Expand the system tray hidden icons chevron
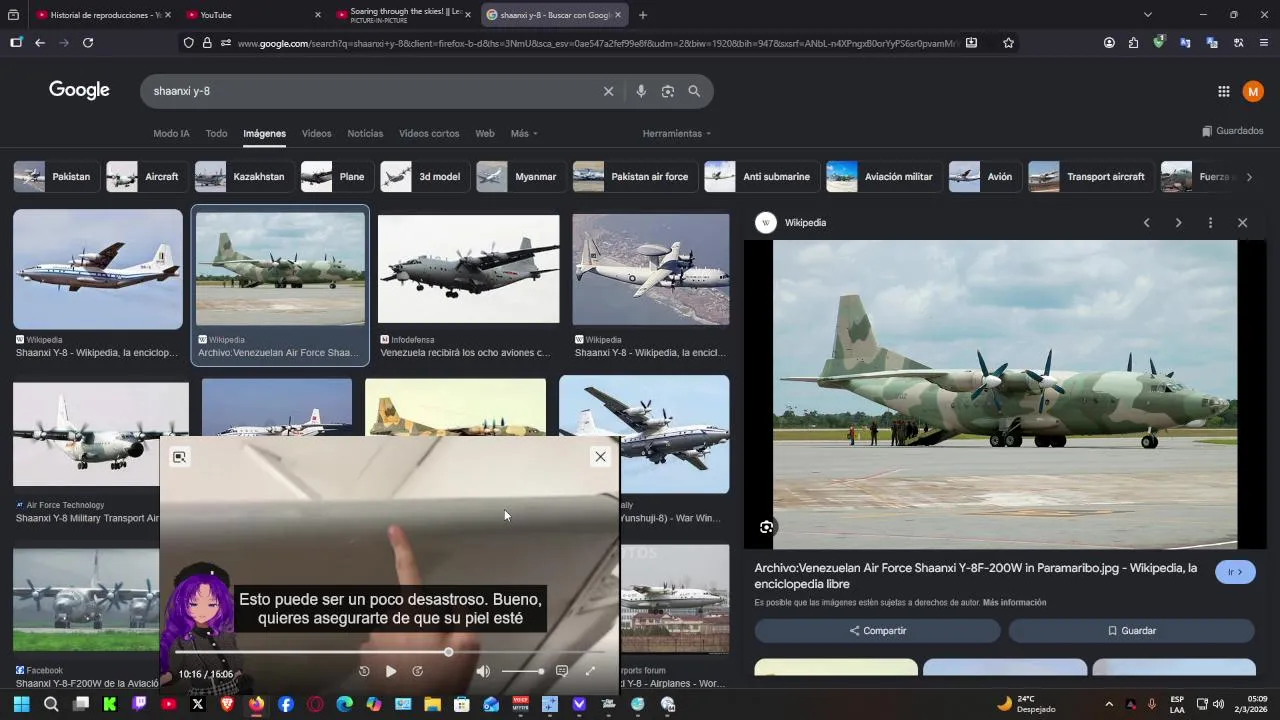 pos(1109,704)
